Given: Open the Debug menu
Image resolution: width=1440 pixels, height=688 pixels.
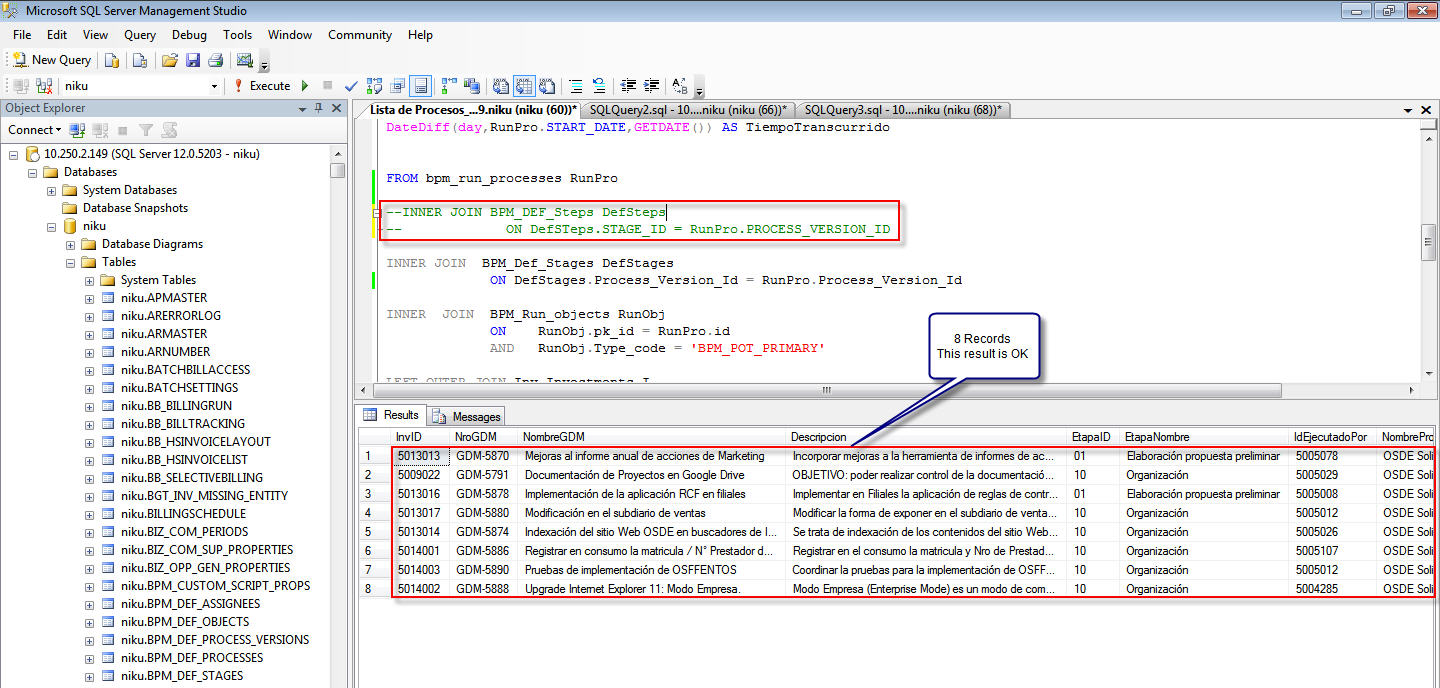Looking at the screenshot, I should click(189, 35).
